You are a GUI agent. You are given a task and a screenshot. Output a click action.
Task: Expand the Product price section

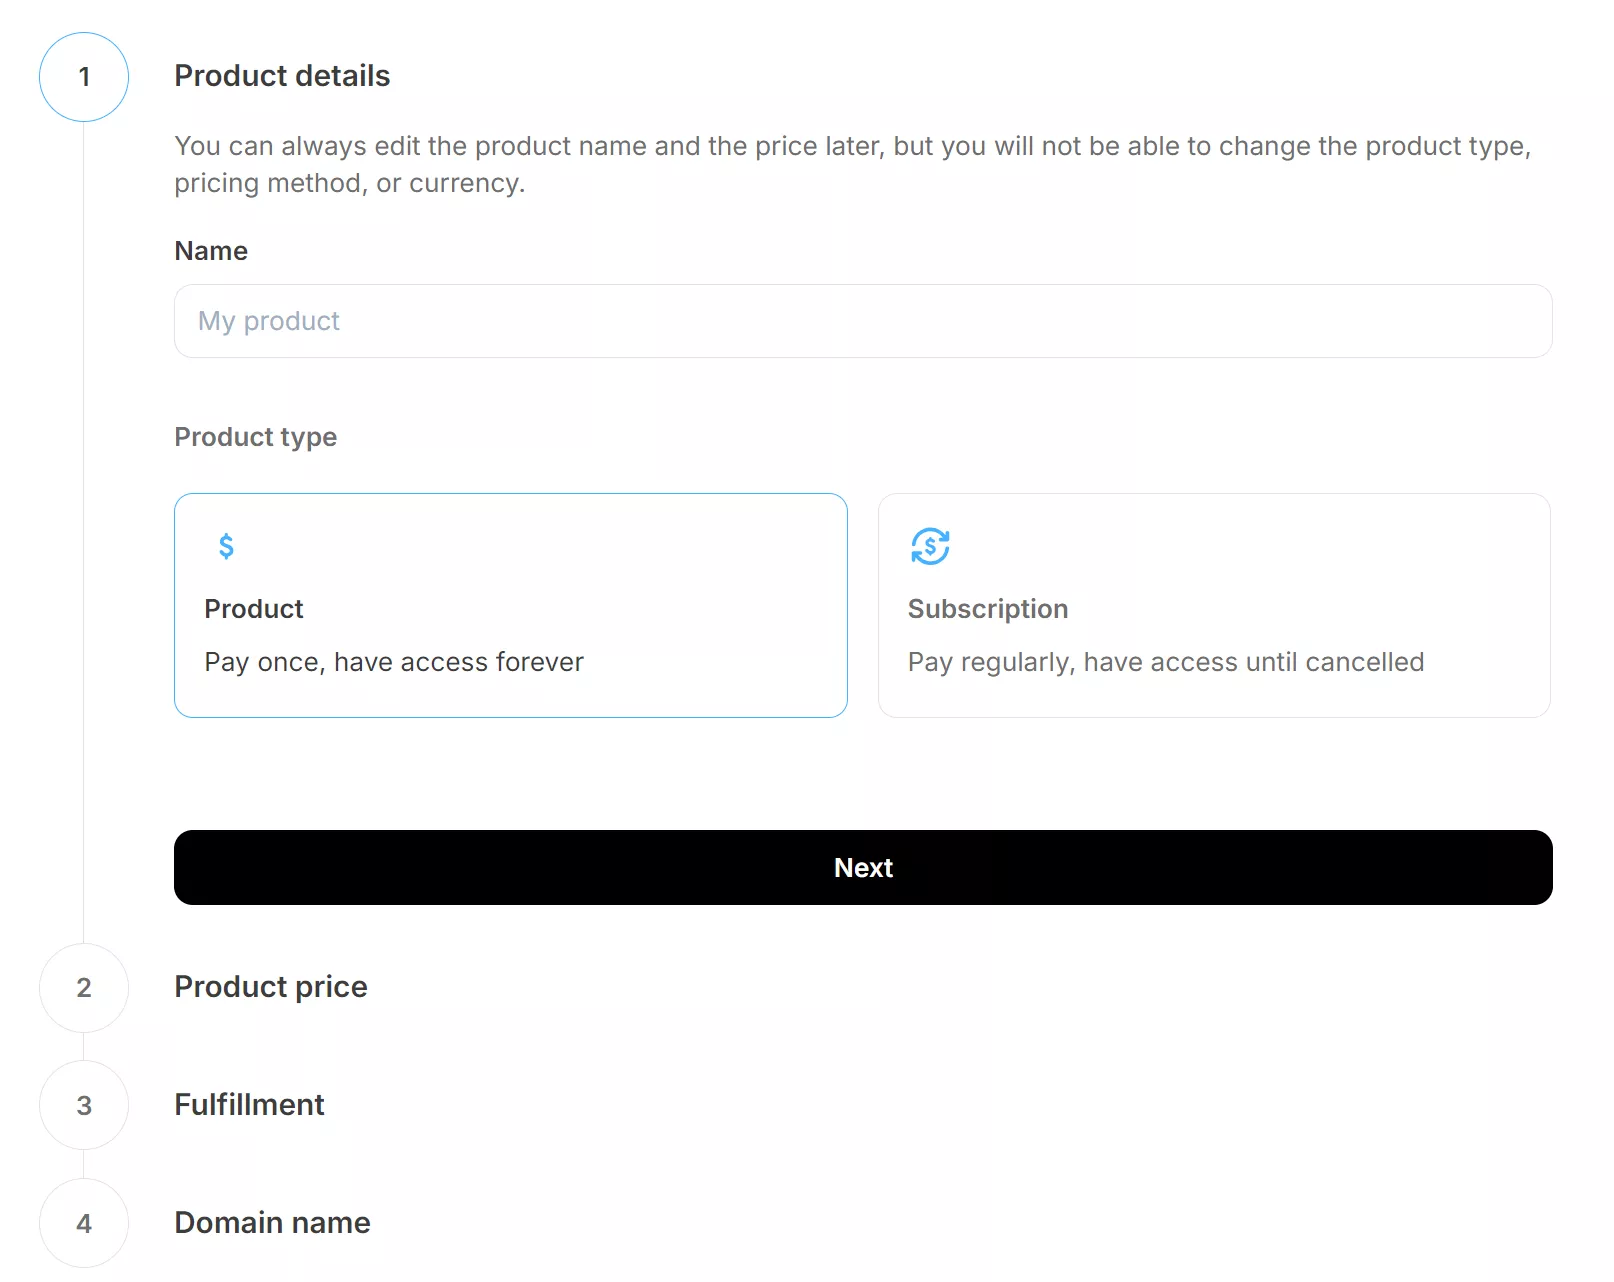point(271,987)
